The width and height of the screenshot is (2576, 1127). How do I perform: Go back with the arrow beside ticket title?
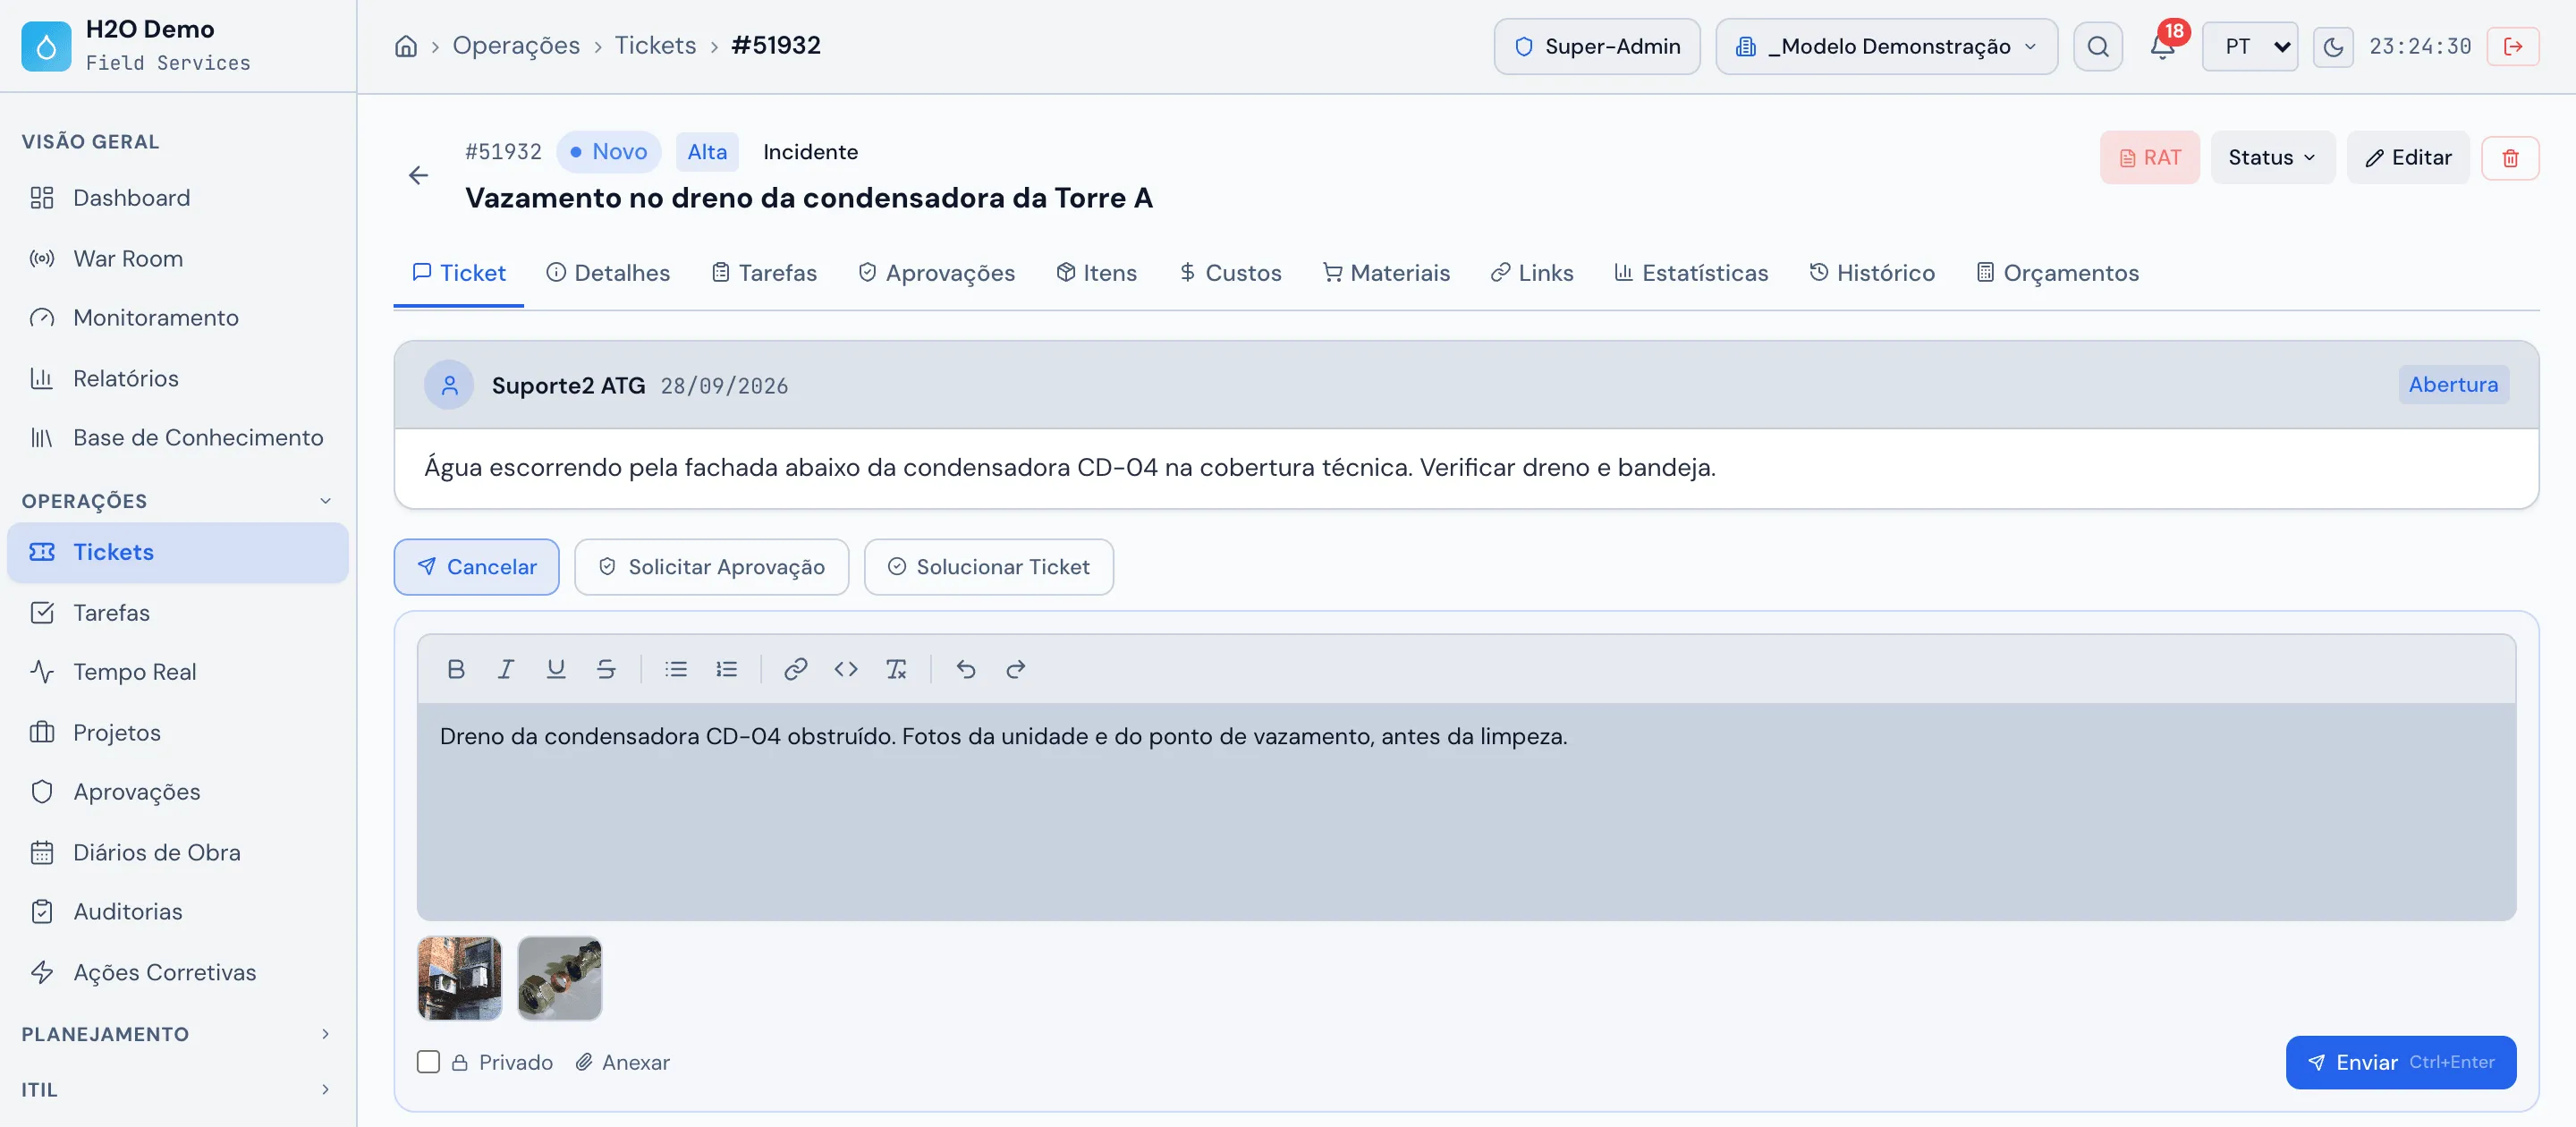[418, 176]
